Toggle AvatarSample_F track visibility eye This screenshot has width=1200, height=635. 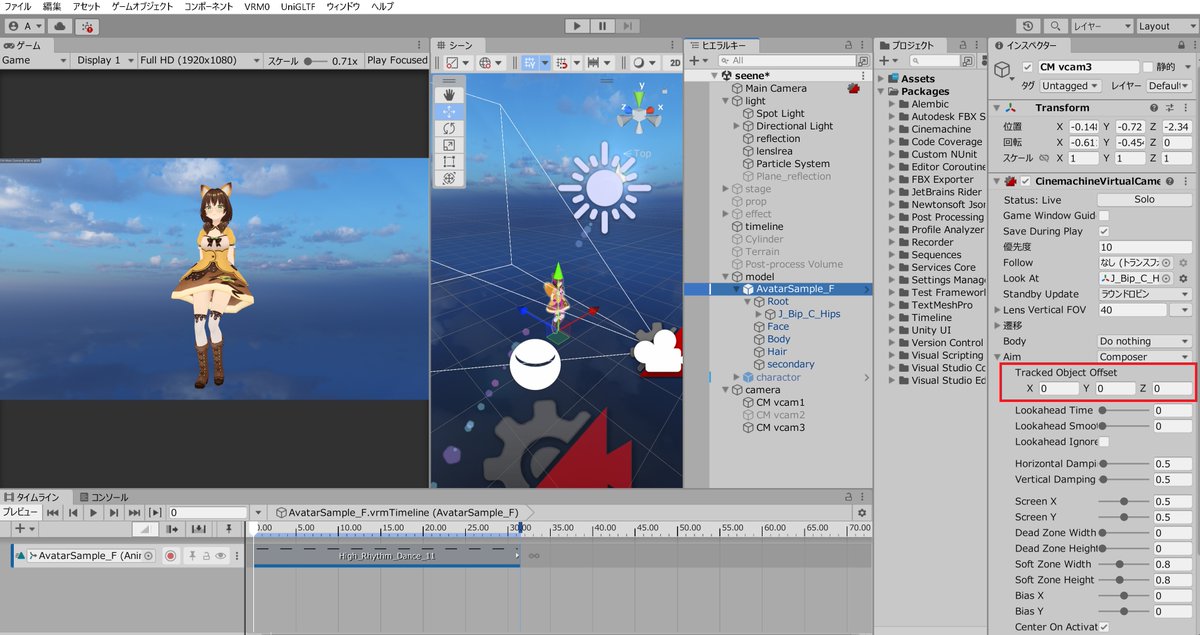click(x=222, y=555)
